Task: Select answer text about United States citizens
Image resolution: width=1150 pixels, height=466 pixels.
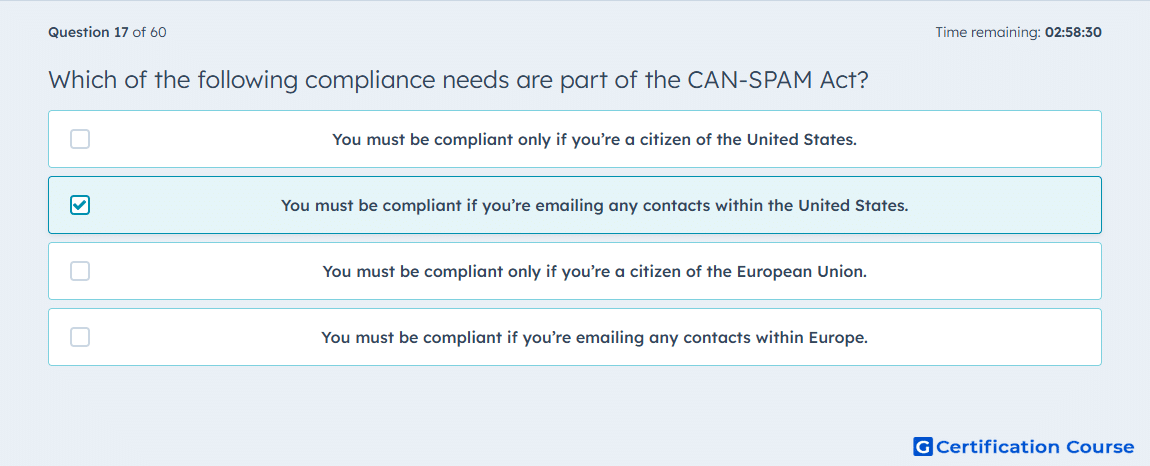Action: tap(594, 139)
